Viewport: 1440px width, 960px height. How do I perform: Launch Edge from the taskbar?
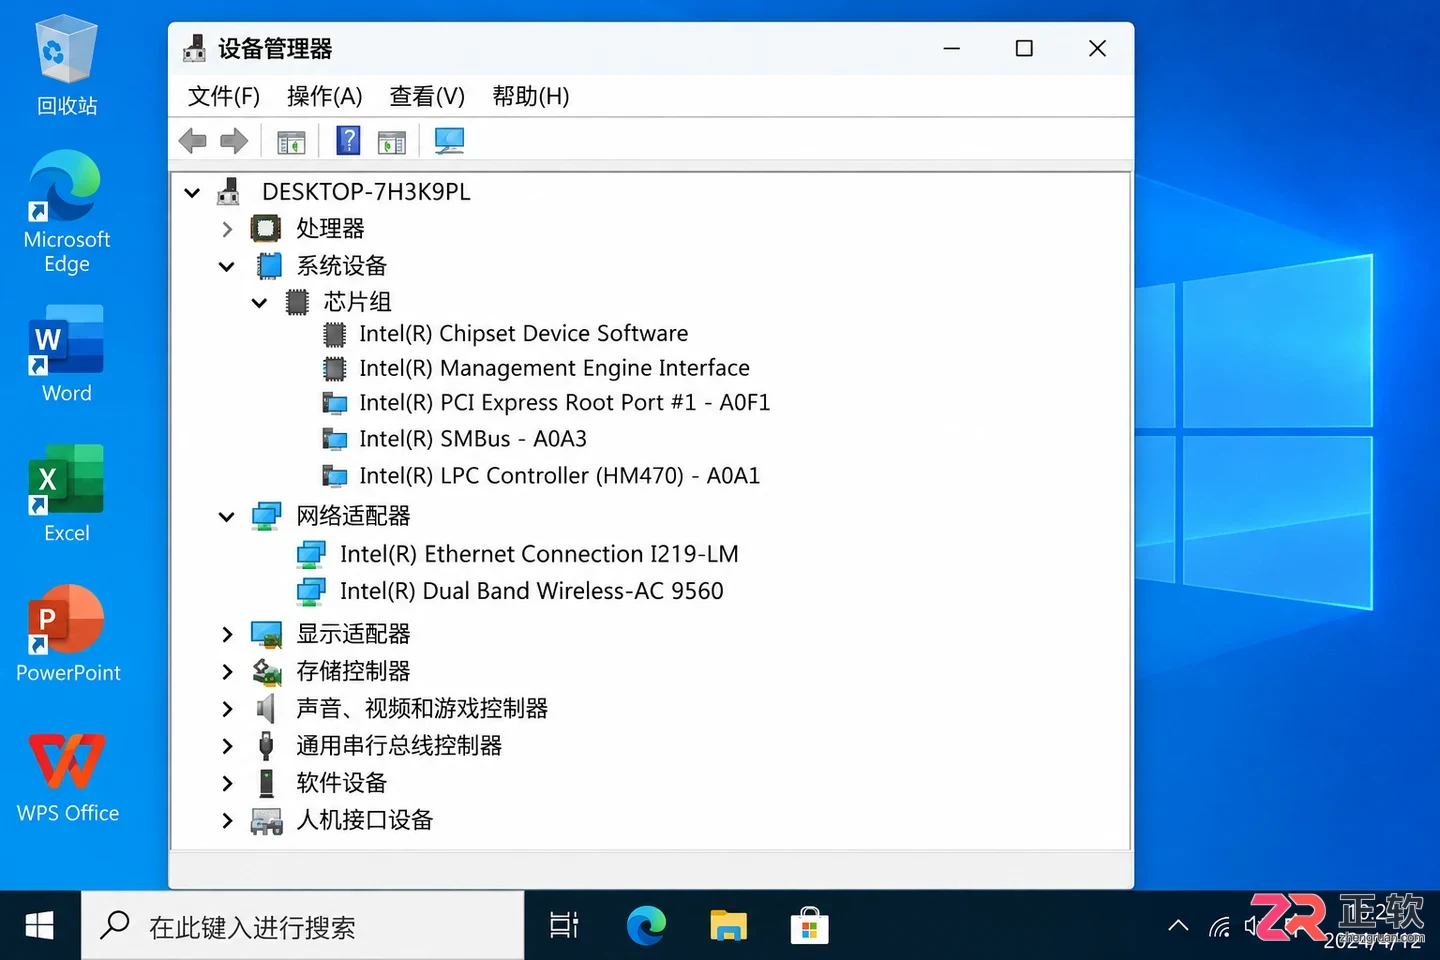pos(646,926)
